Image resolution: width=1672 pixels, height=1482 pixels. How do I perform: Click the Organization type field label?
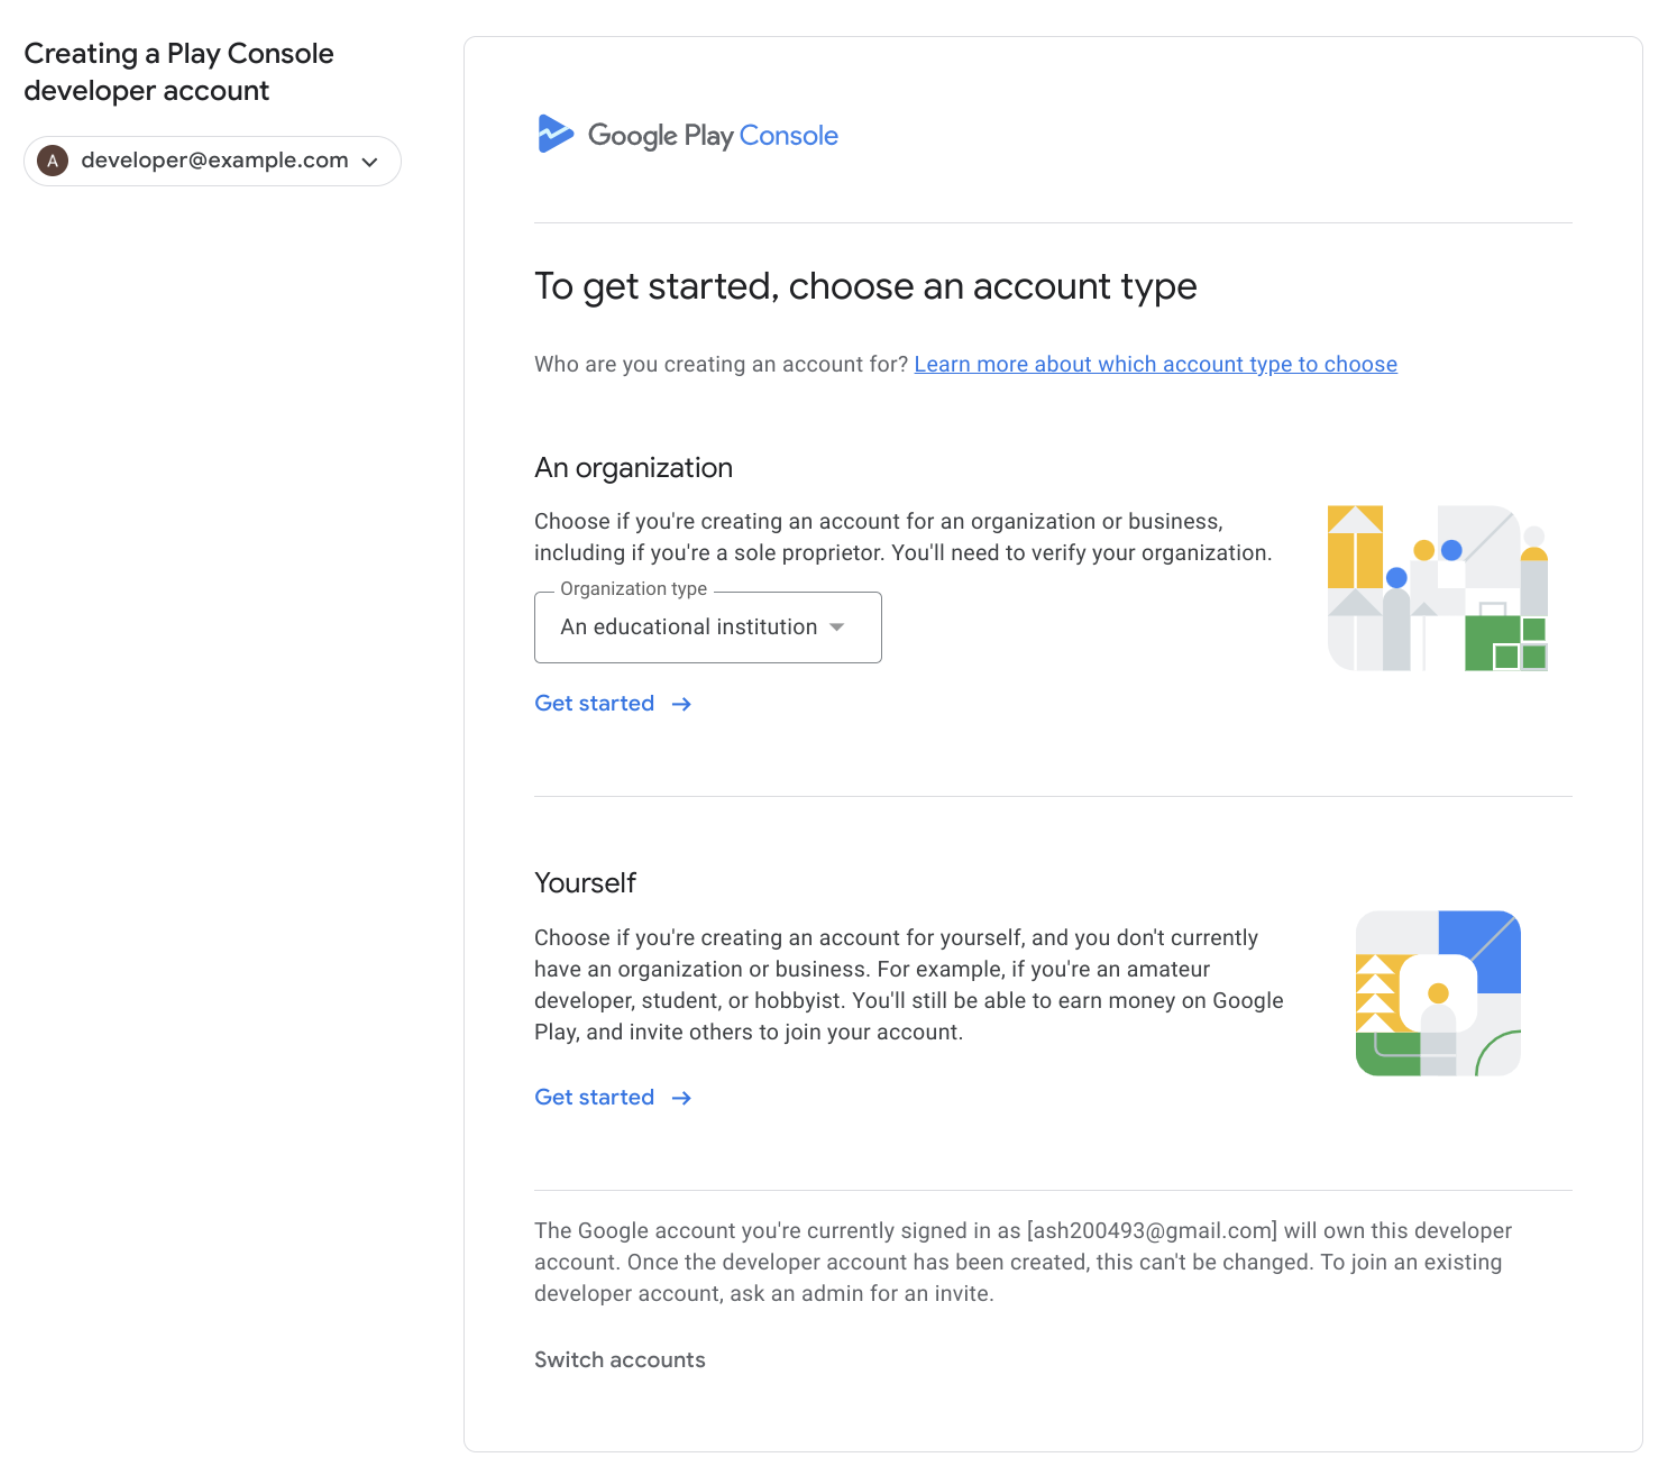click(x=633, y=589)
